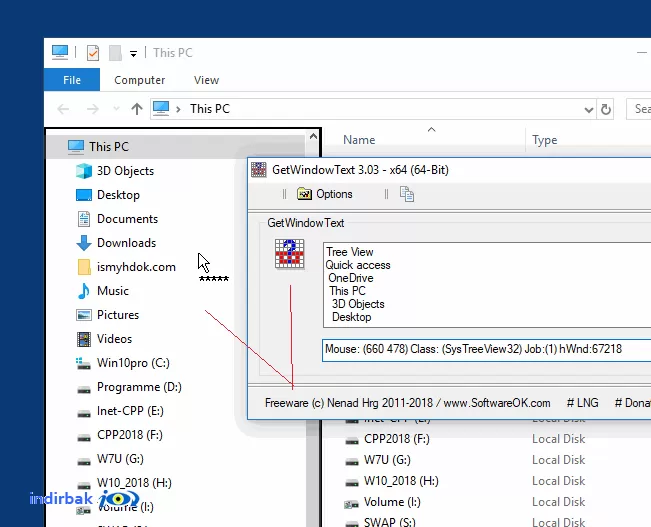Click the navigation tree scroll up arrow
This screenshot has width=651, height=527.
(313, 136)
